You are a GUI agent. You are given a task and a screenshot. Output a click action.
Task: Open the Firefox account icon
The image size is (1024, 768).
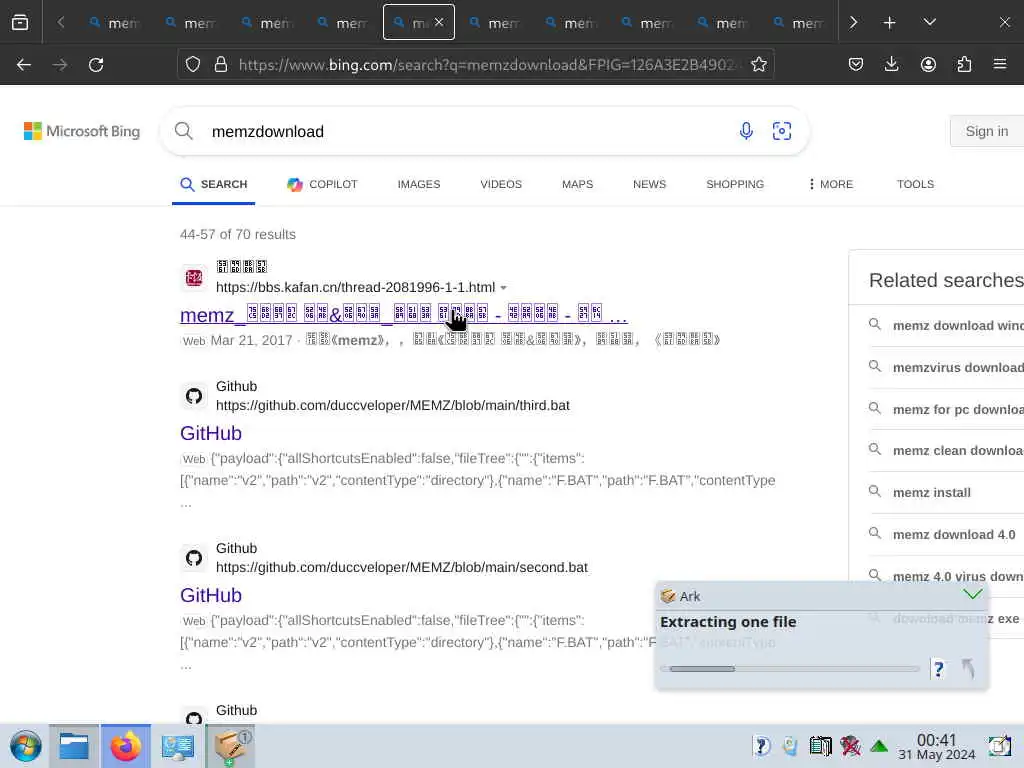[928, 65]
